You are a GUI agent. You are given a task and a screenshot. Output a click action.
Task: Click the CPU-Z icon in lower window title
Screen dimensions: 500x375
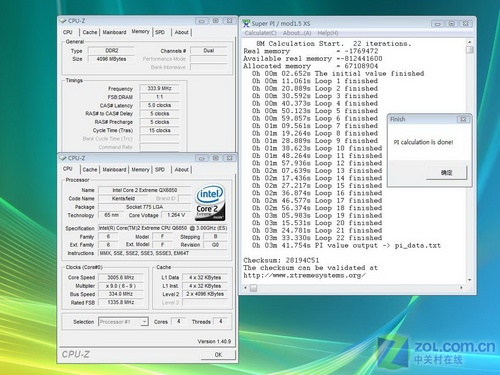63,158
